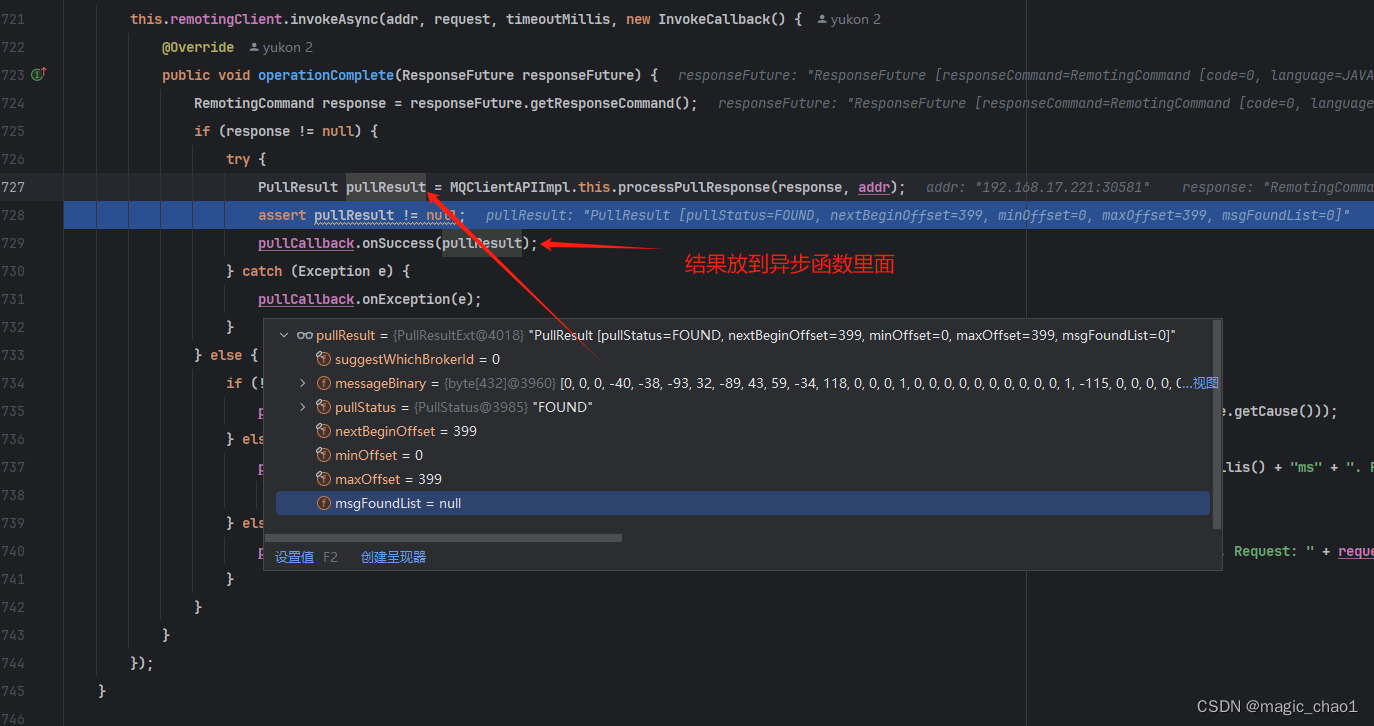Screen dimensions: 1374x726
Task: Click the field icon of maxOffset
Action: [x=323, y=479]
